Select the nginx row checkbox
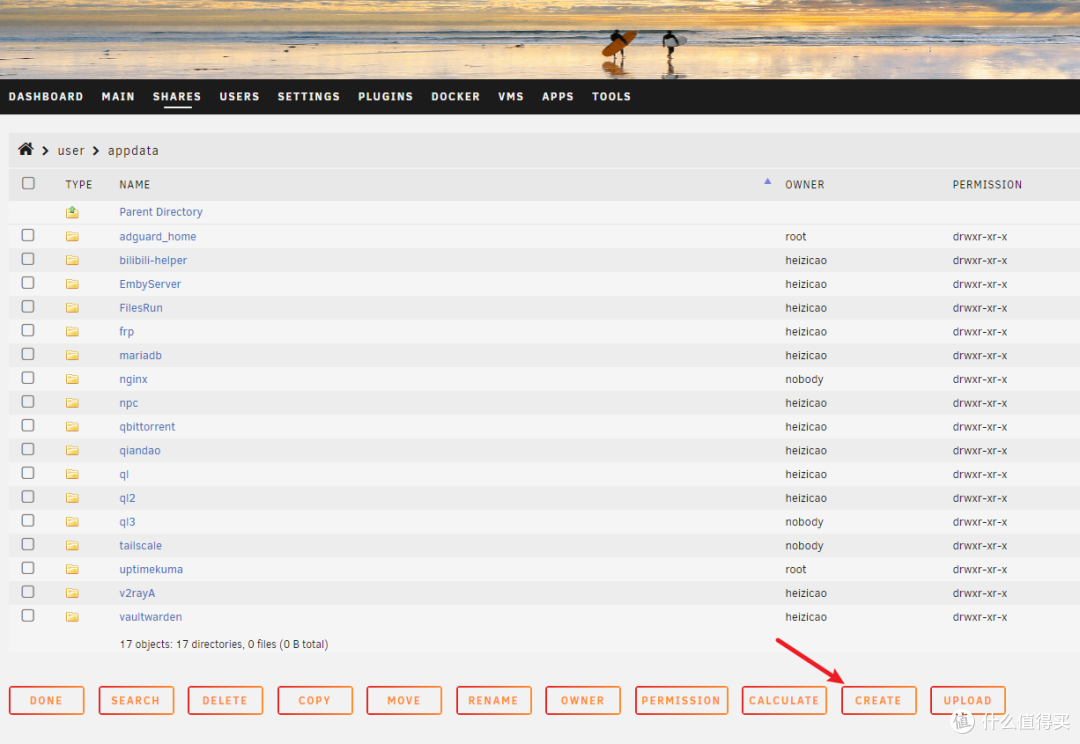 point(28,378)
